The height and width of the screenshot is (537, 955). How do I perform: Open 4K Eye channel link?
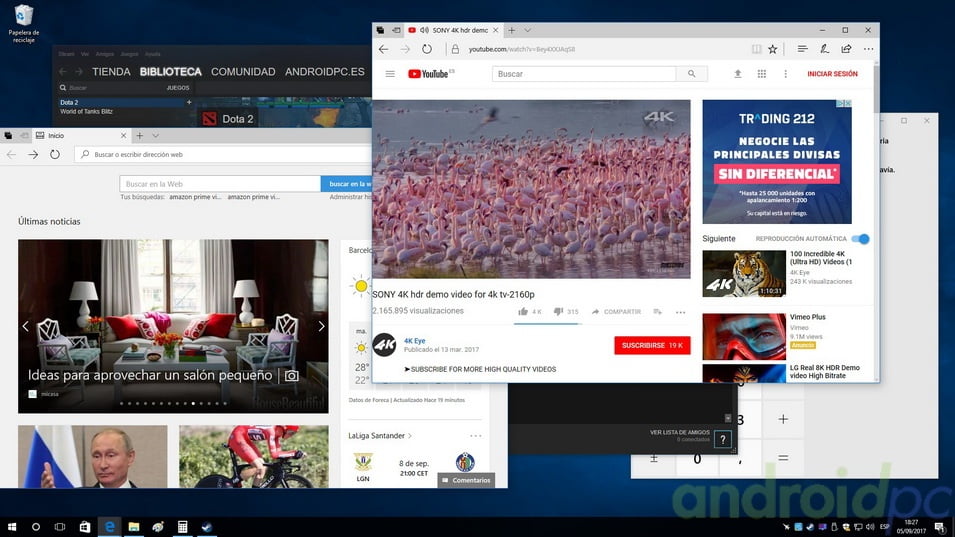click(415, 341)
